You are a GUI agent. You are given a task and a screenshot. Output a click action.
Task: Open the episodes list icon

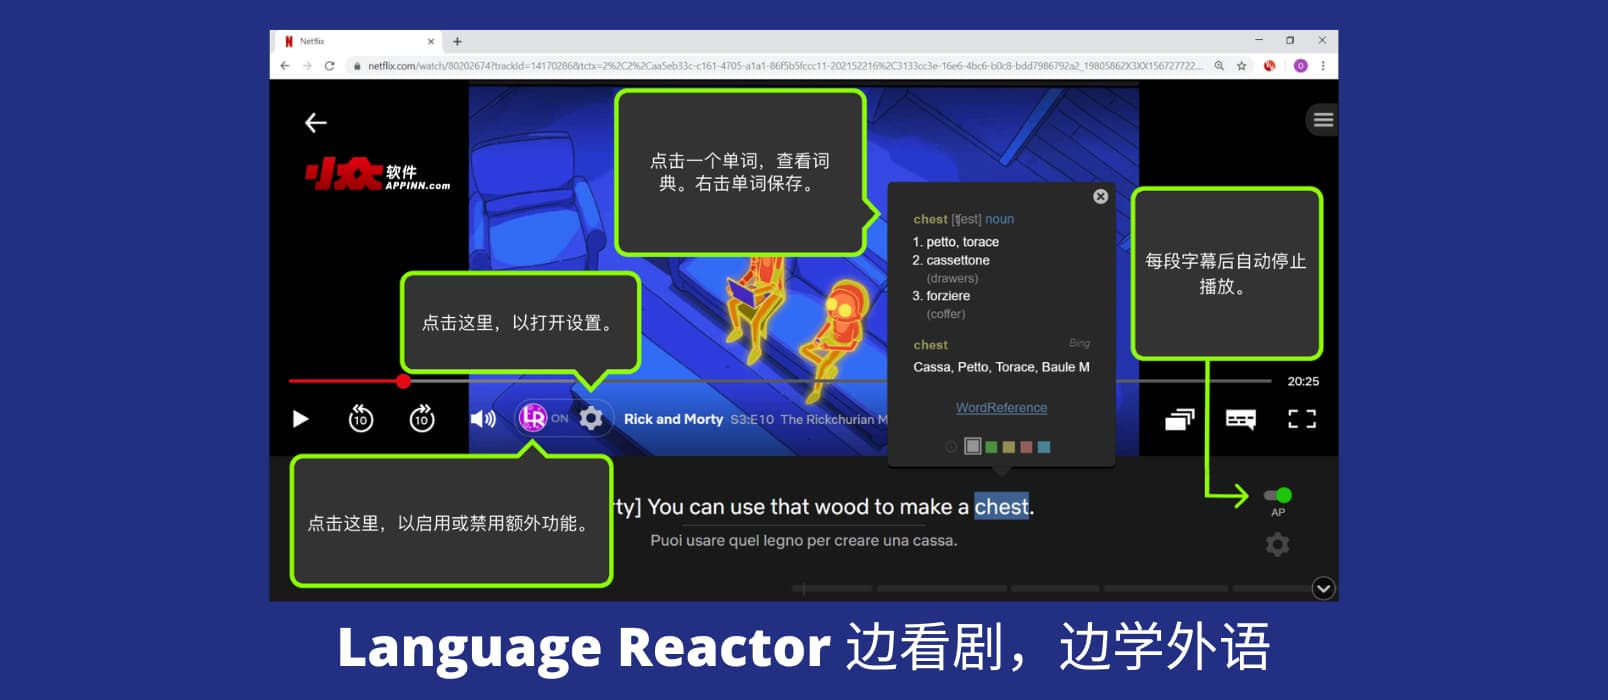point(1180,419)
